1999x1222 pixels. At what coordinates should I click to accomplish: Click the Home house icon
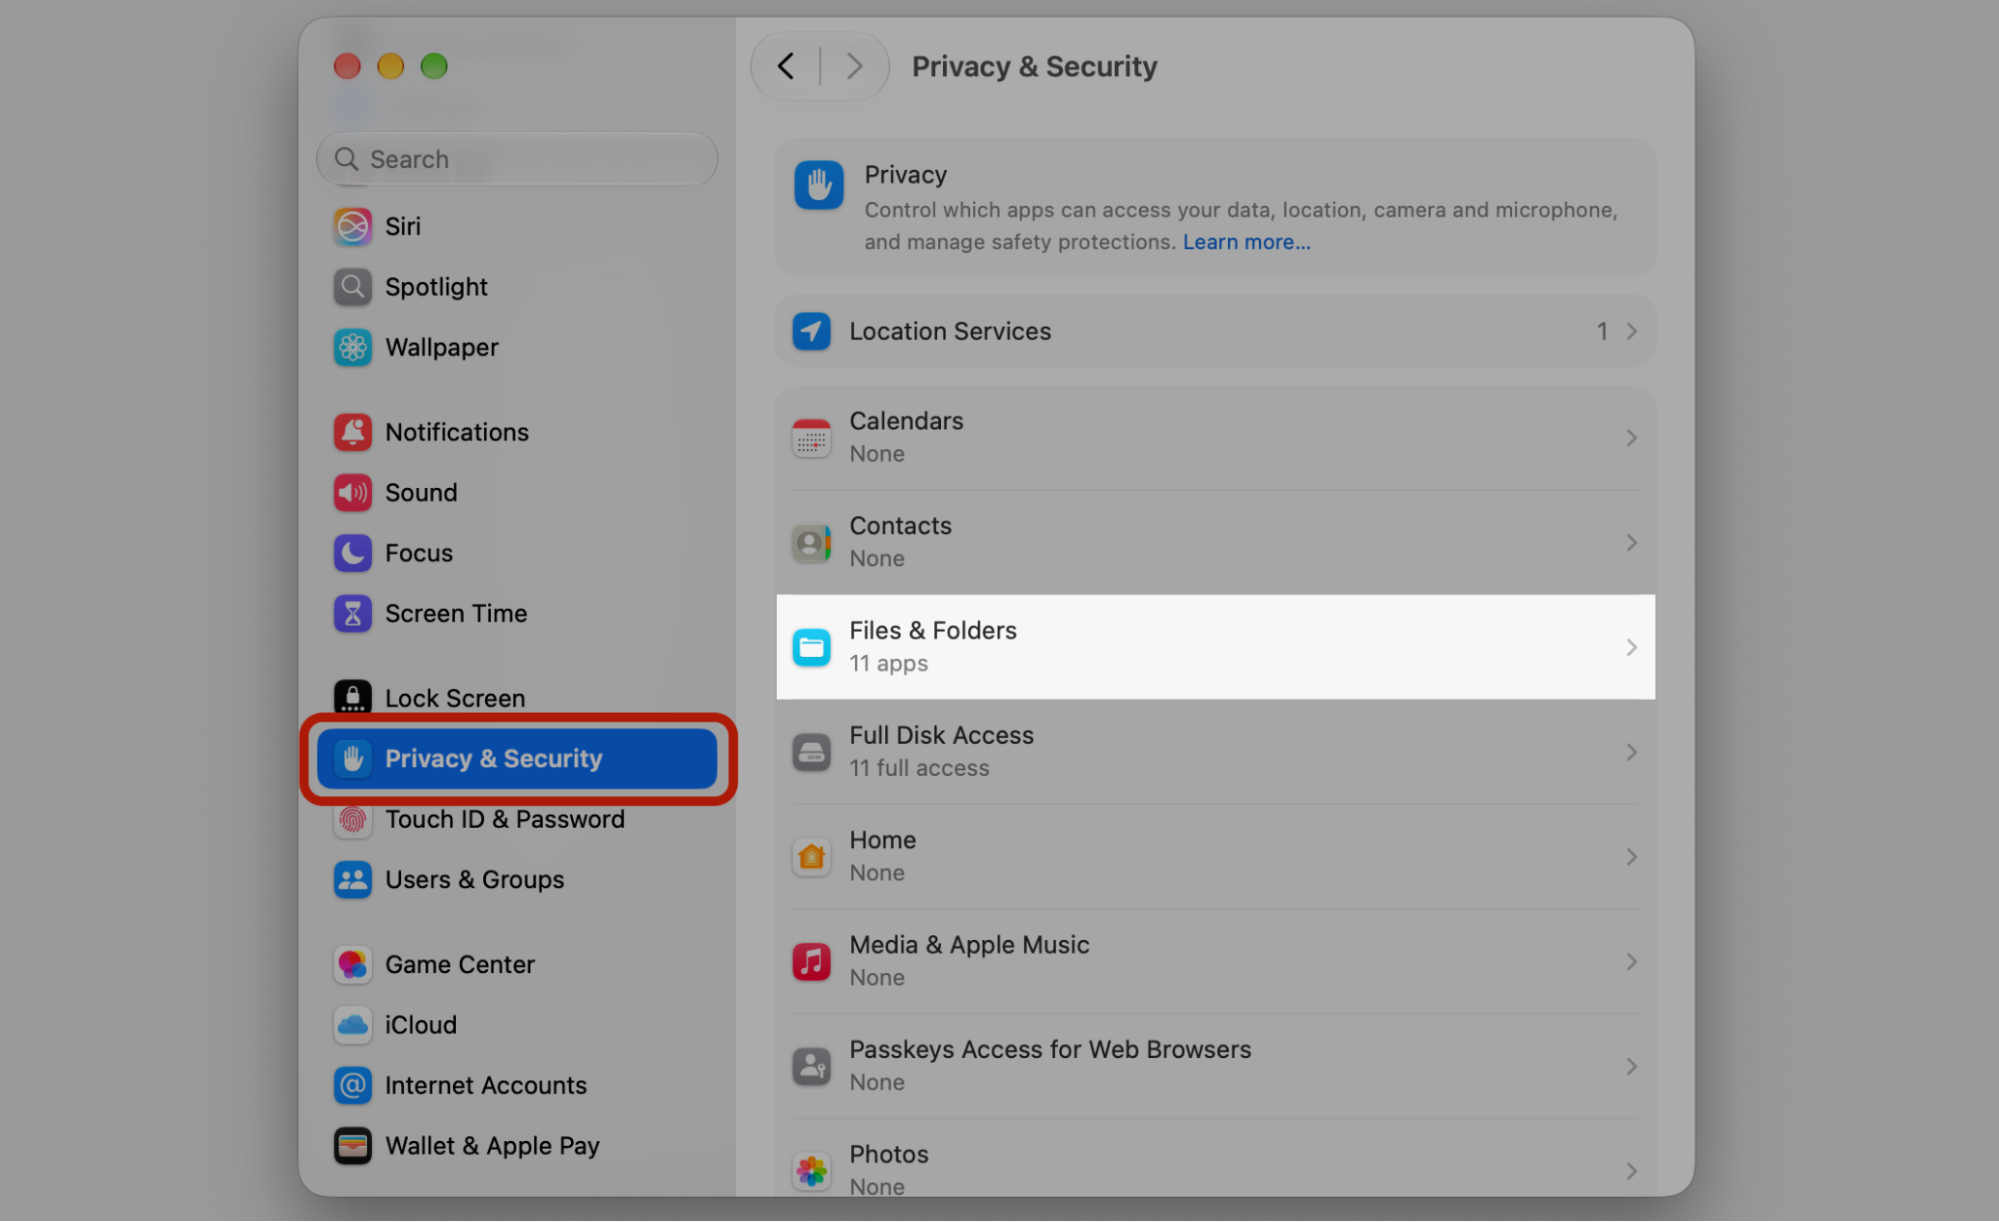click(811, 857)
